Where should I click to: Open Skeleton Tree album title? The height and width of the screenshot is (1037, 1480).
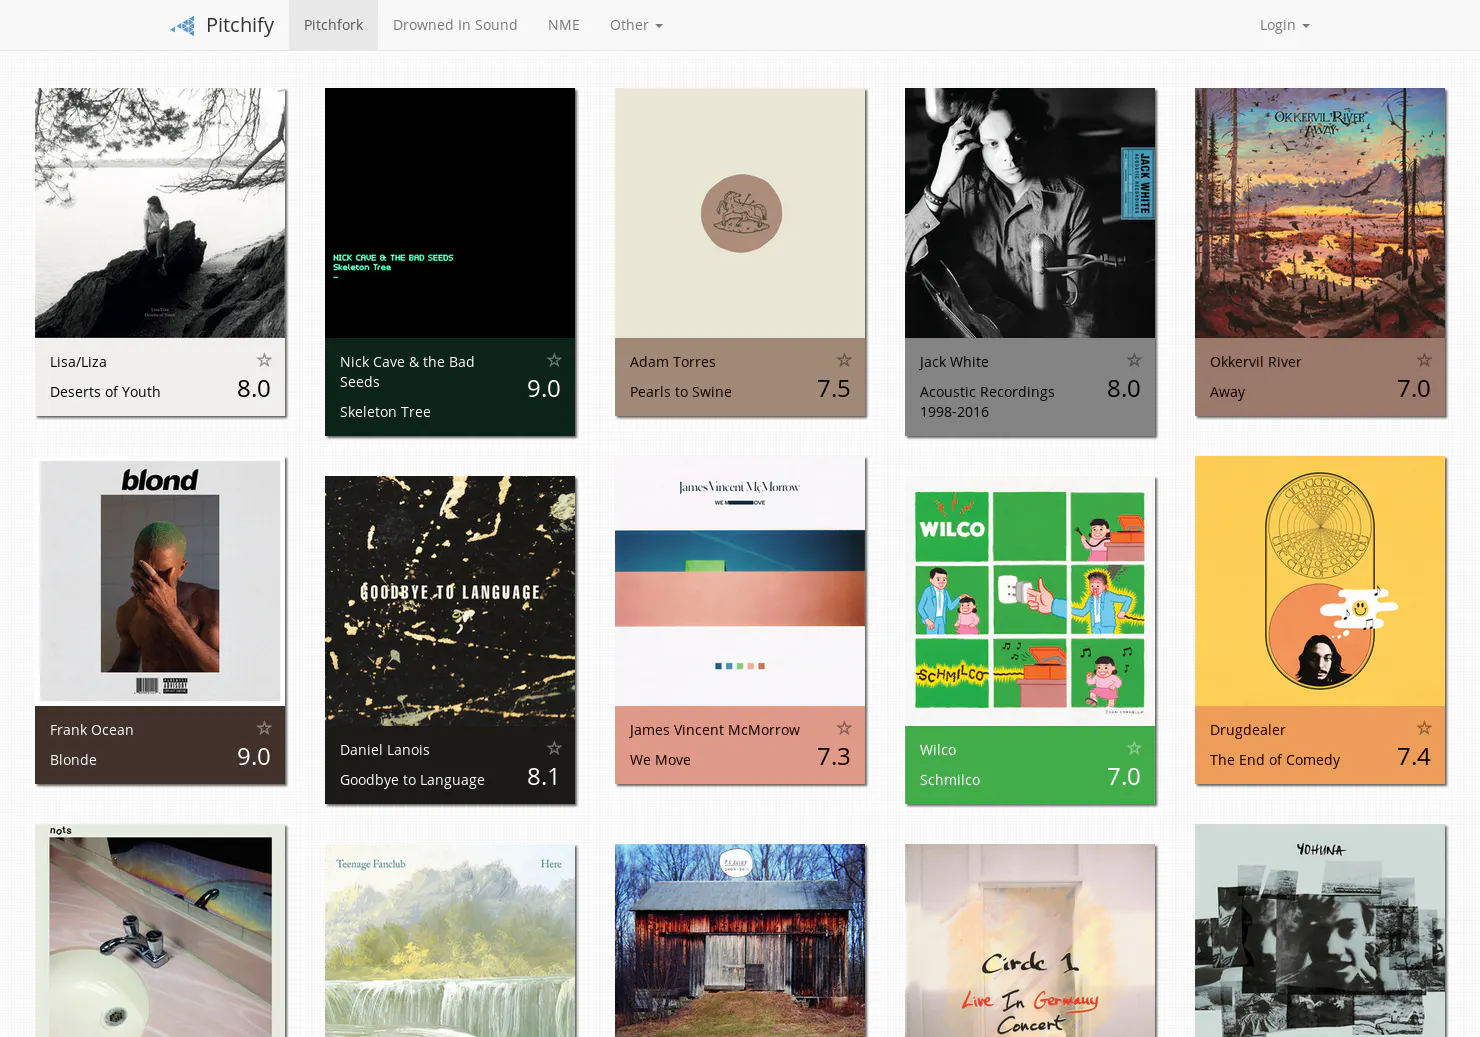coord(385,412)
